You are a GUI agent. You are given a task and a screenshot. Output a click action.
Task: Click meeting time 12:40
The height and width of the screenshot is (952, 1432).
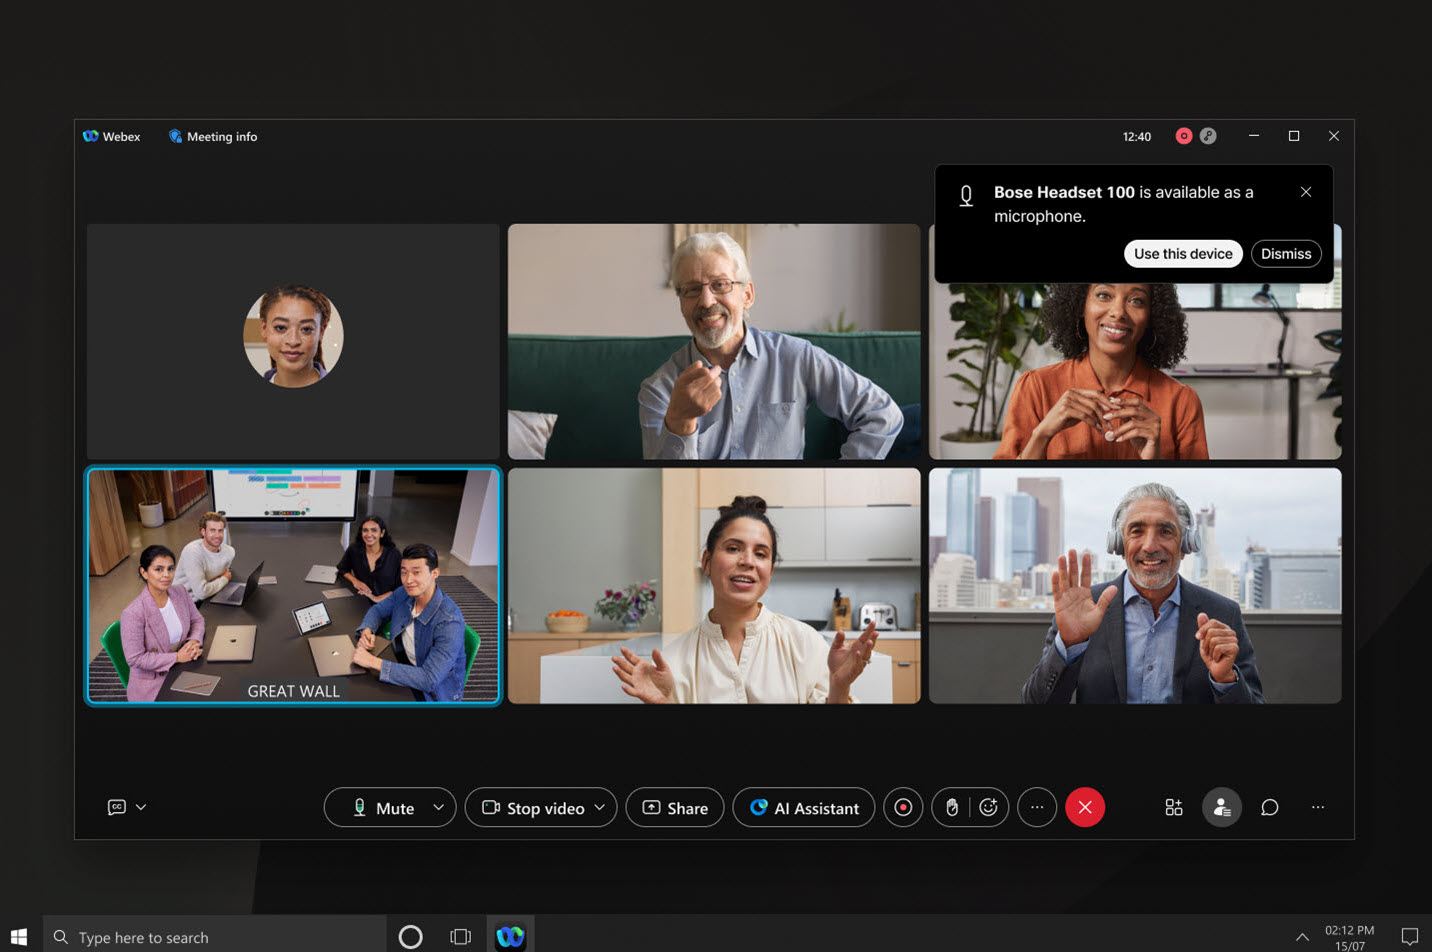tap(1137, 137)
